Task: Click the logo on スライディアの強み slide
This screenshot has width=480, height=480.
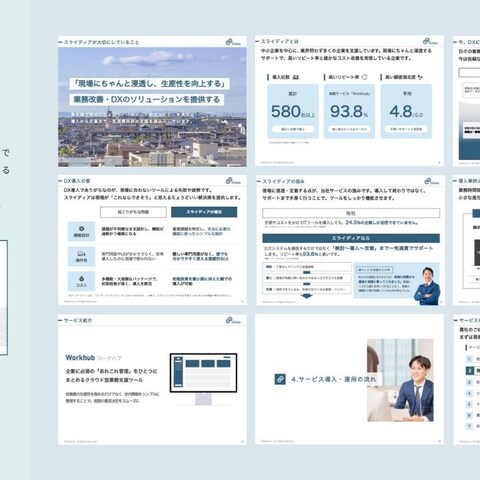Action: (432, 181)
